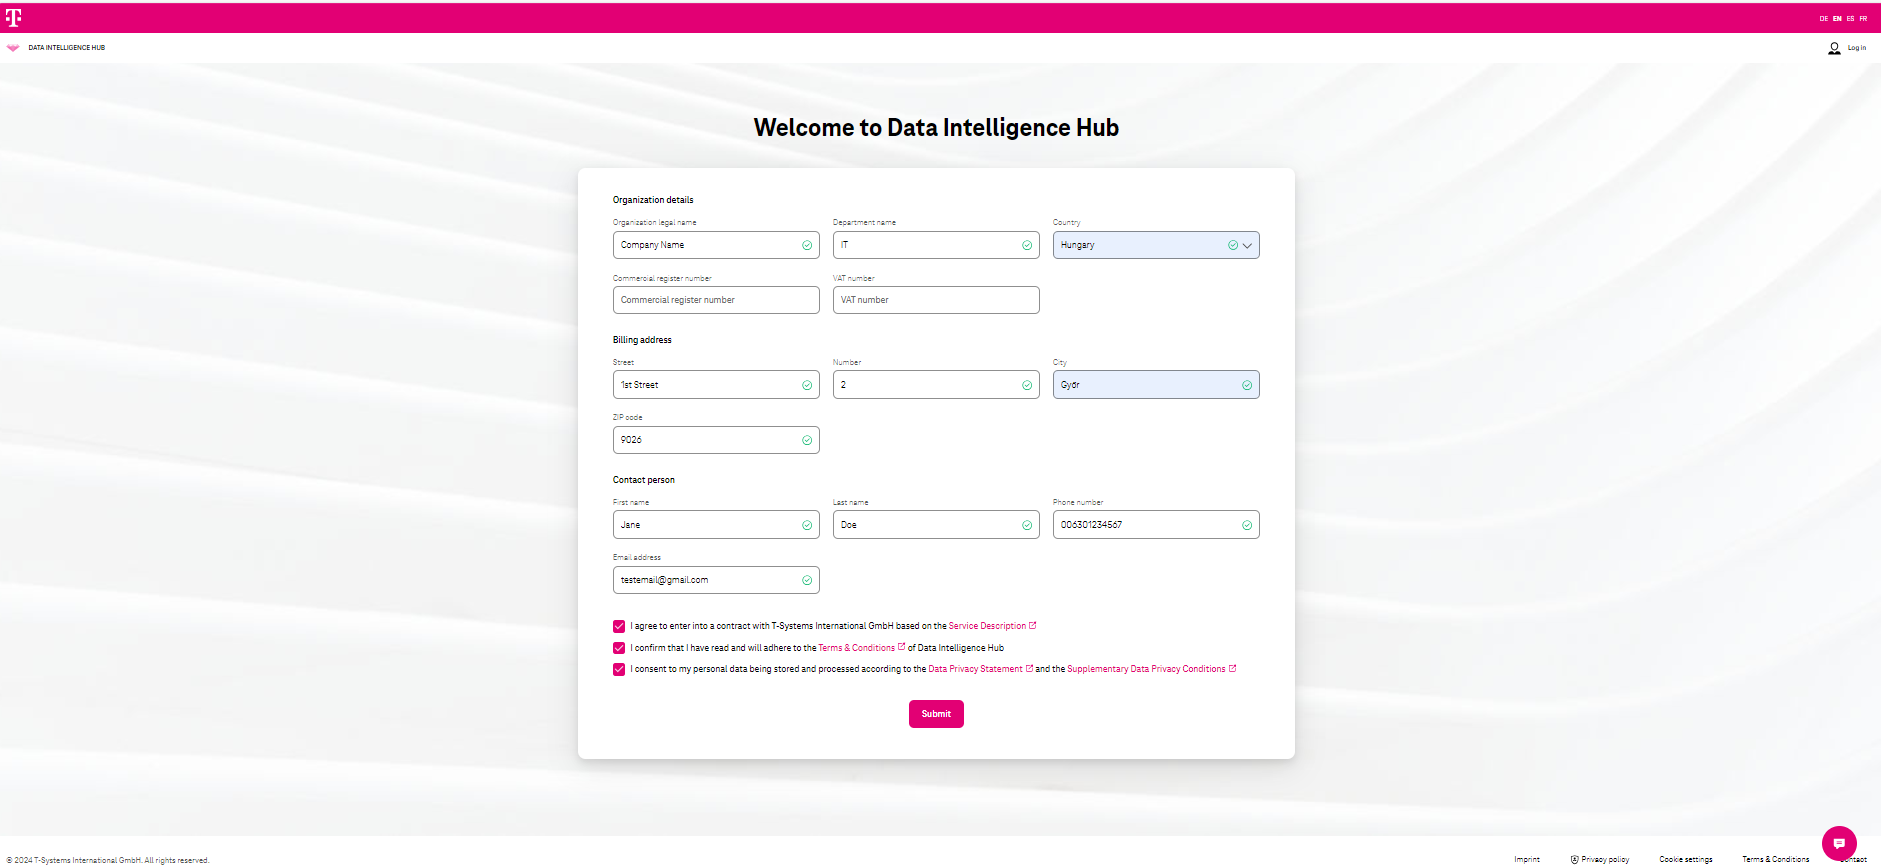The image size is (1881, 868).
Task: Open the Supplementary Data Privacy Conditions link
Action: (1146, 669)
